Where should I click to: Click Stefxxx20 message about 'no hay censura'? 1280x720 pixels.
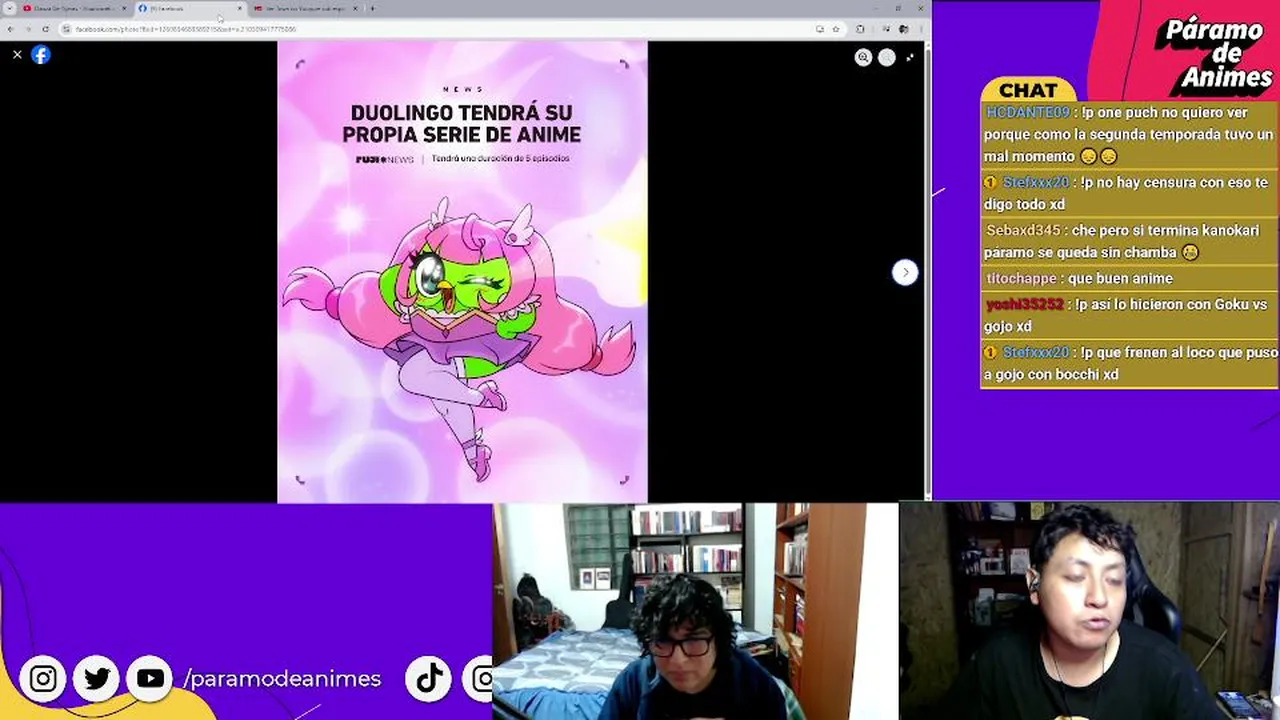coord(1130,193)
